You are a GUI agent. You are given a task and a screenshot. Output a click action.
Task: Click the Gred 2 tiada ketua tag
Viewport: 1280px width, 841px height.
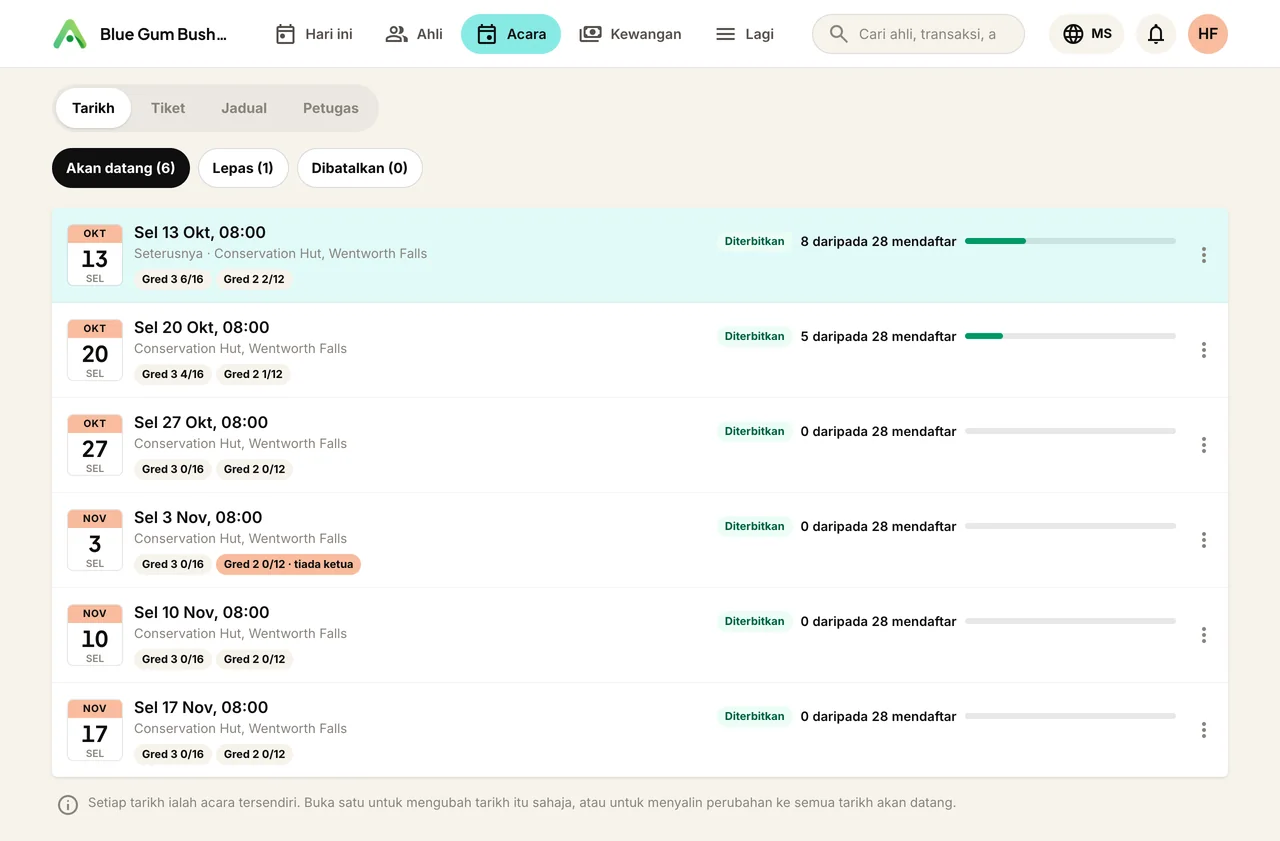click(288, 564)
